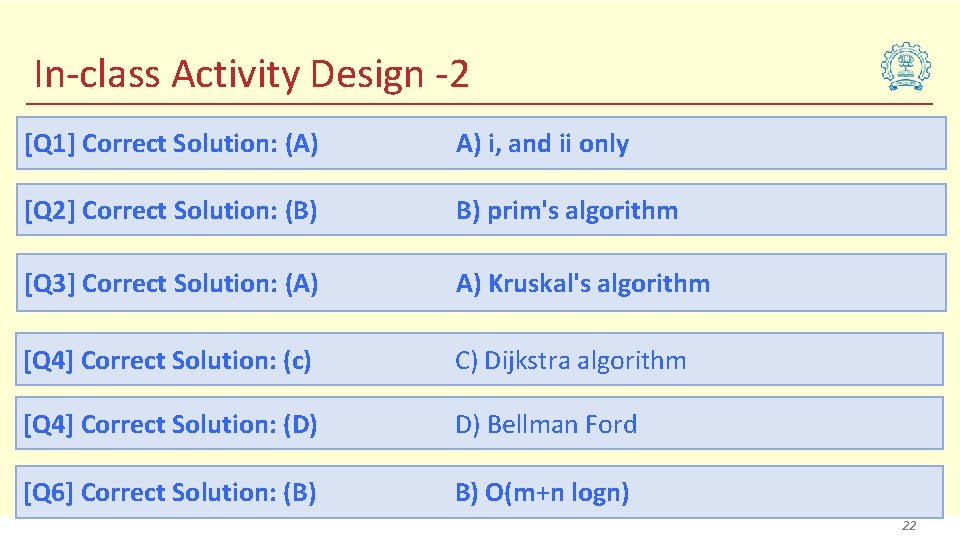Click the red horizontal line under title

coord(479,104)
